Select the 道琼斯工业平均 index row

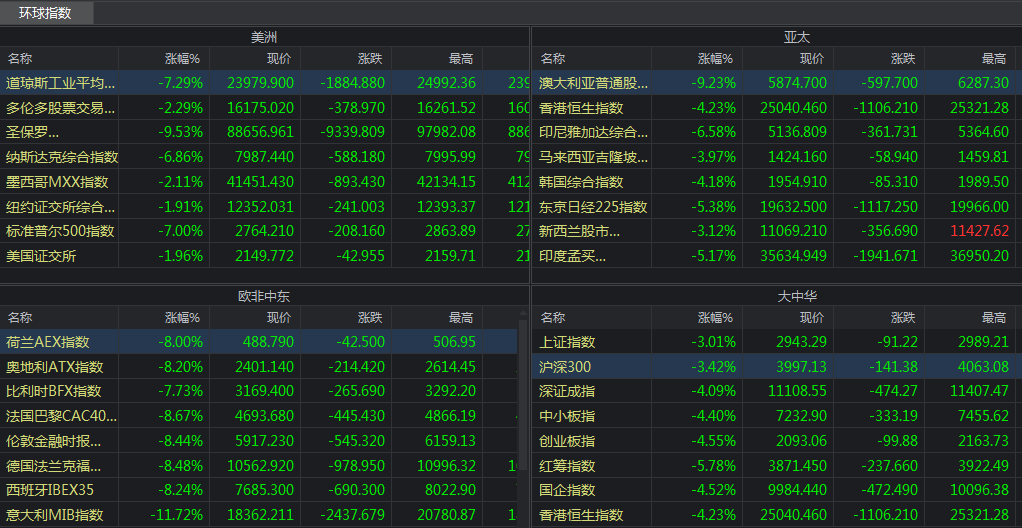click(x=60, y=83)
